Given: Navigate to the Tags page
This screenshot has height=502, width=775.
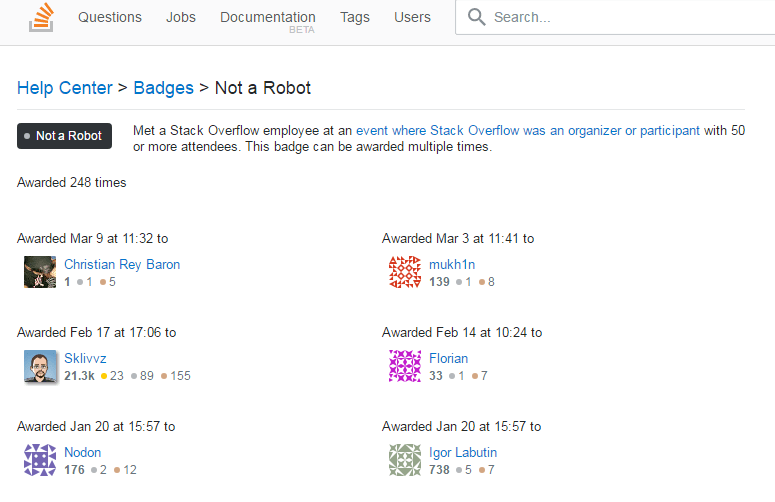Looking at the screenshot, I should pyautogui.click(x=355, y=17).
